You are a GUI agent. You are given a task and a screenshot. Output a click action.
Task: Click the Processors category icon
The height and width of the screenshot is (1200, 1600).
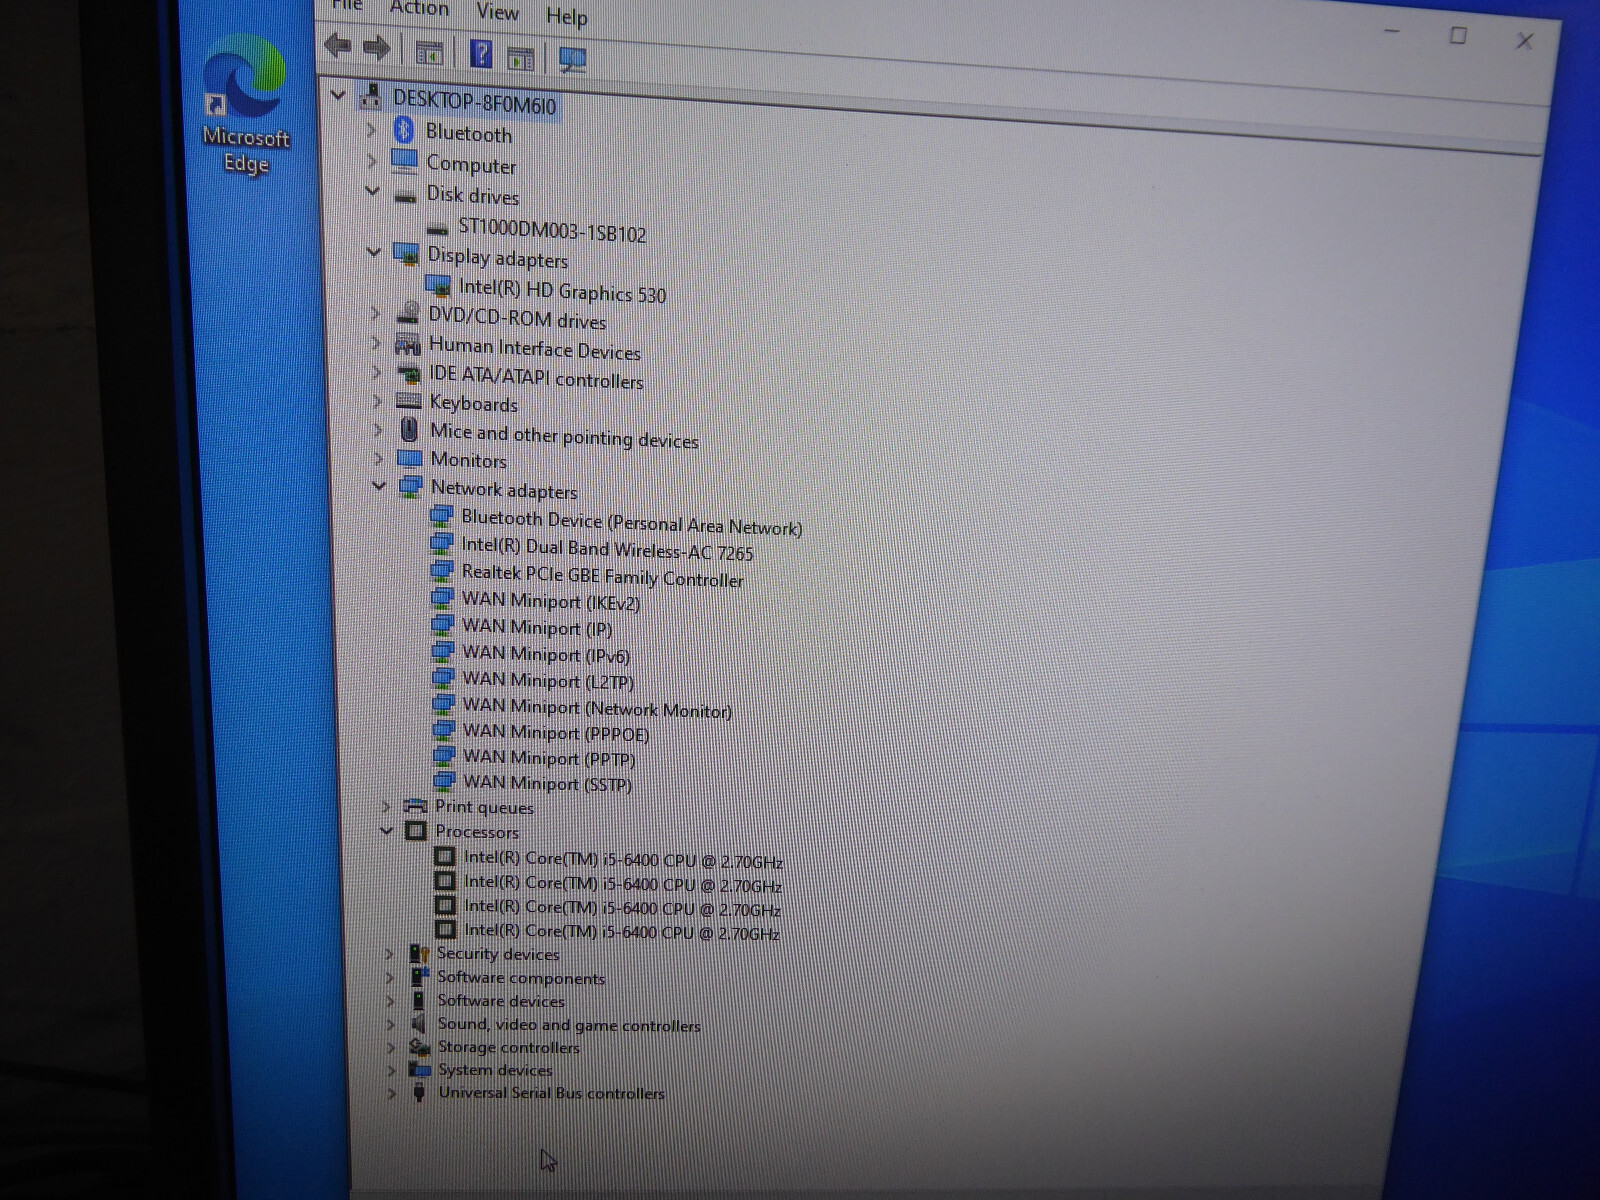pyautogui.click(x=415, y=830)
